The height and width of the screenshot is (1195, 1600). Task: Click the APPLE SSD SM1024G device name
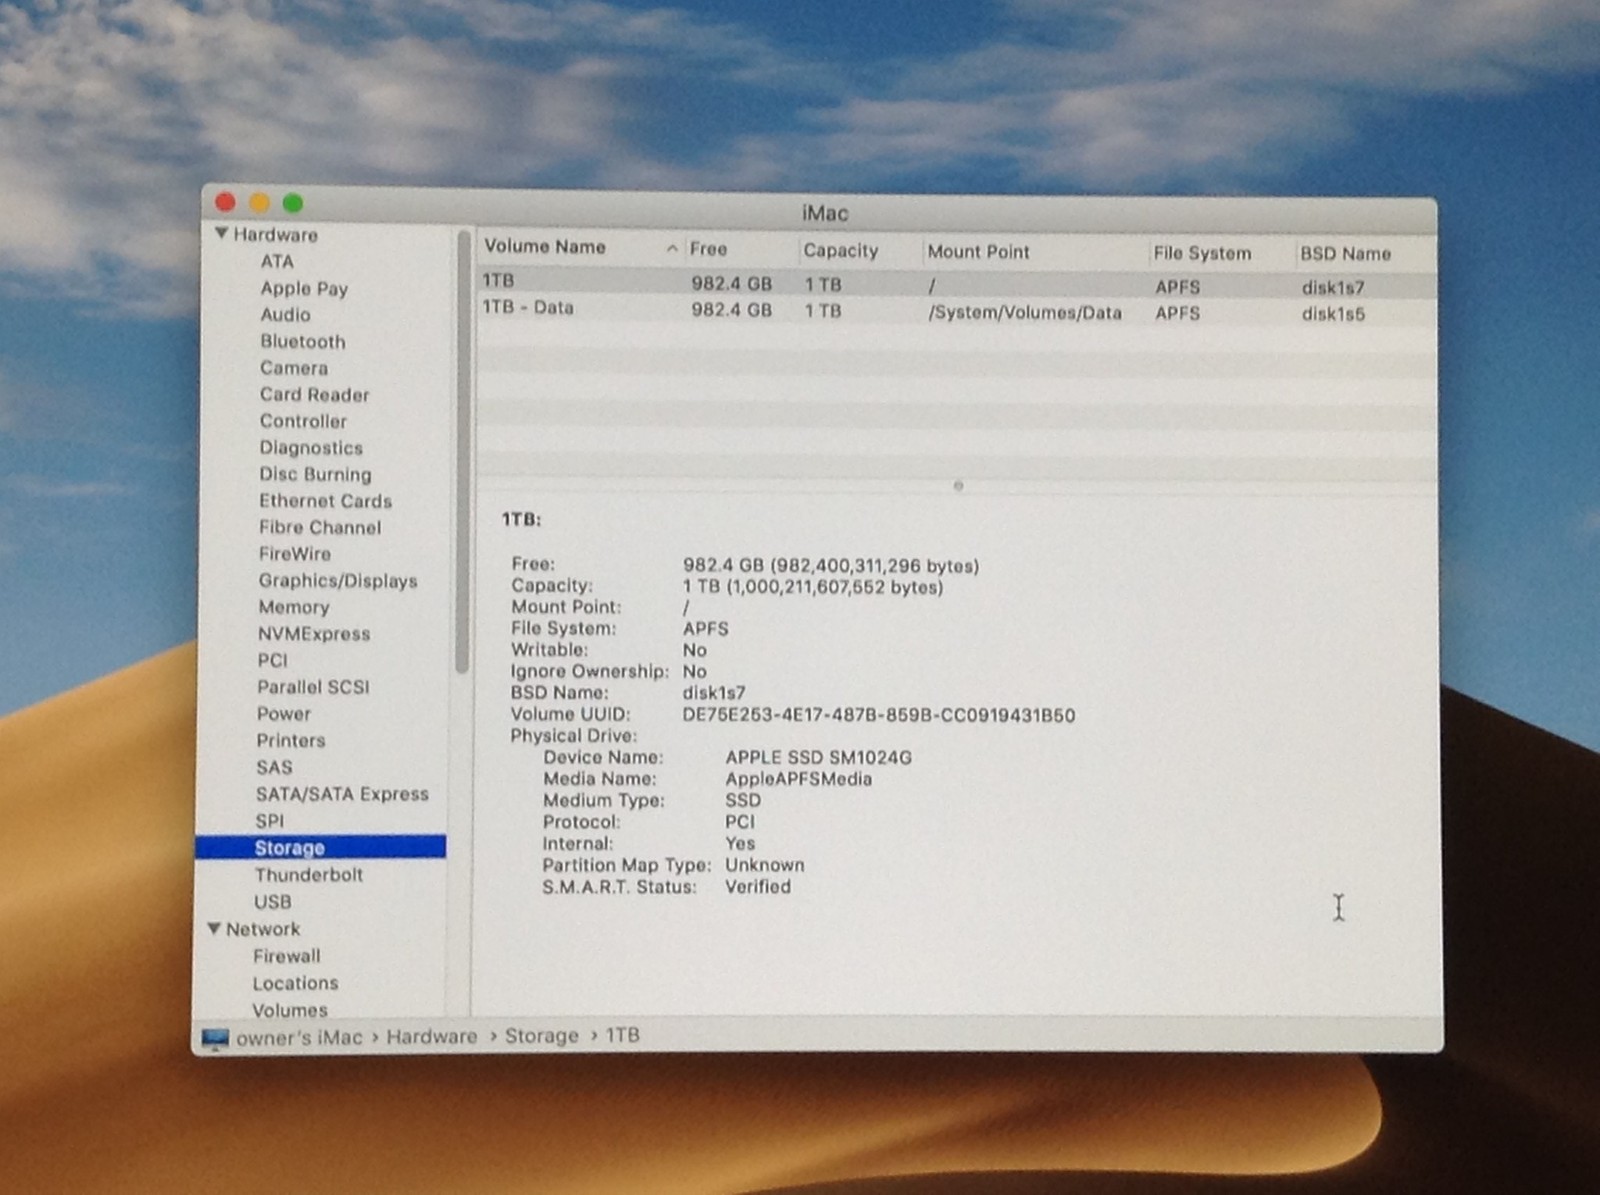coord(818,758)
